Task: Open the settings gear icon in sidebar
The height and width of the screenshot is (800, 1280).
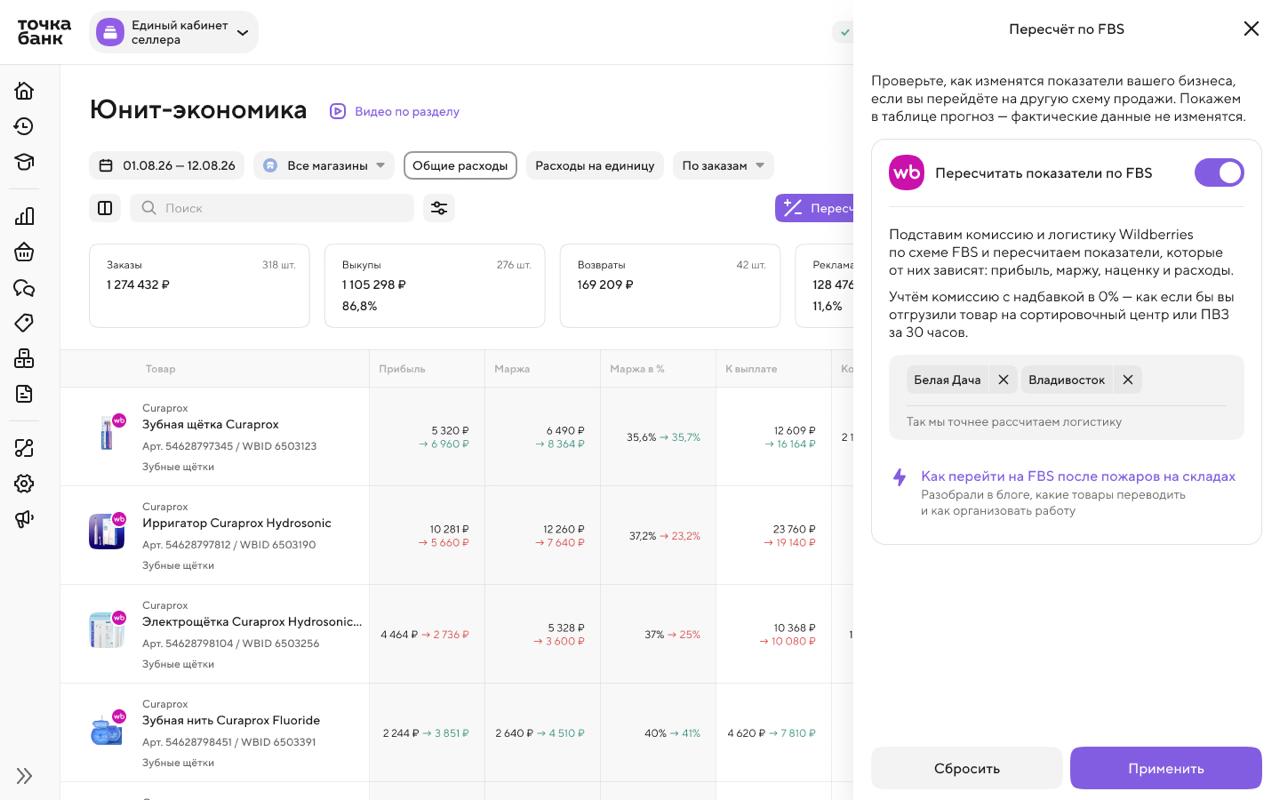Action: click(24, 484)
